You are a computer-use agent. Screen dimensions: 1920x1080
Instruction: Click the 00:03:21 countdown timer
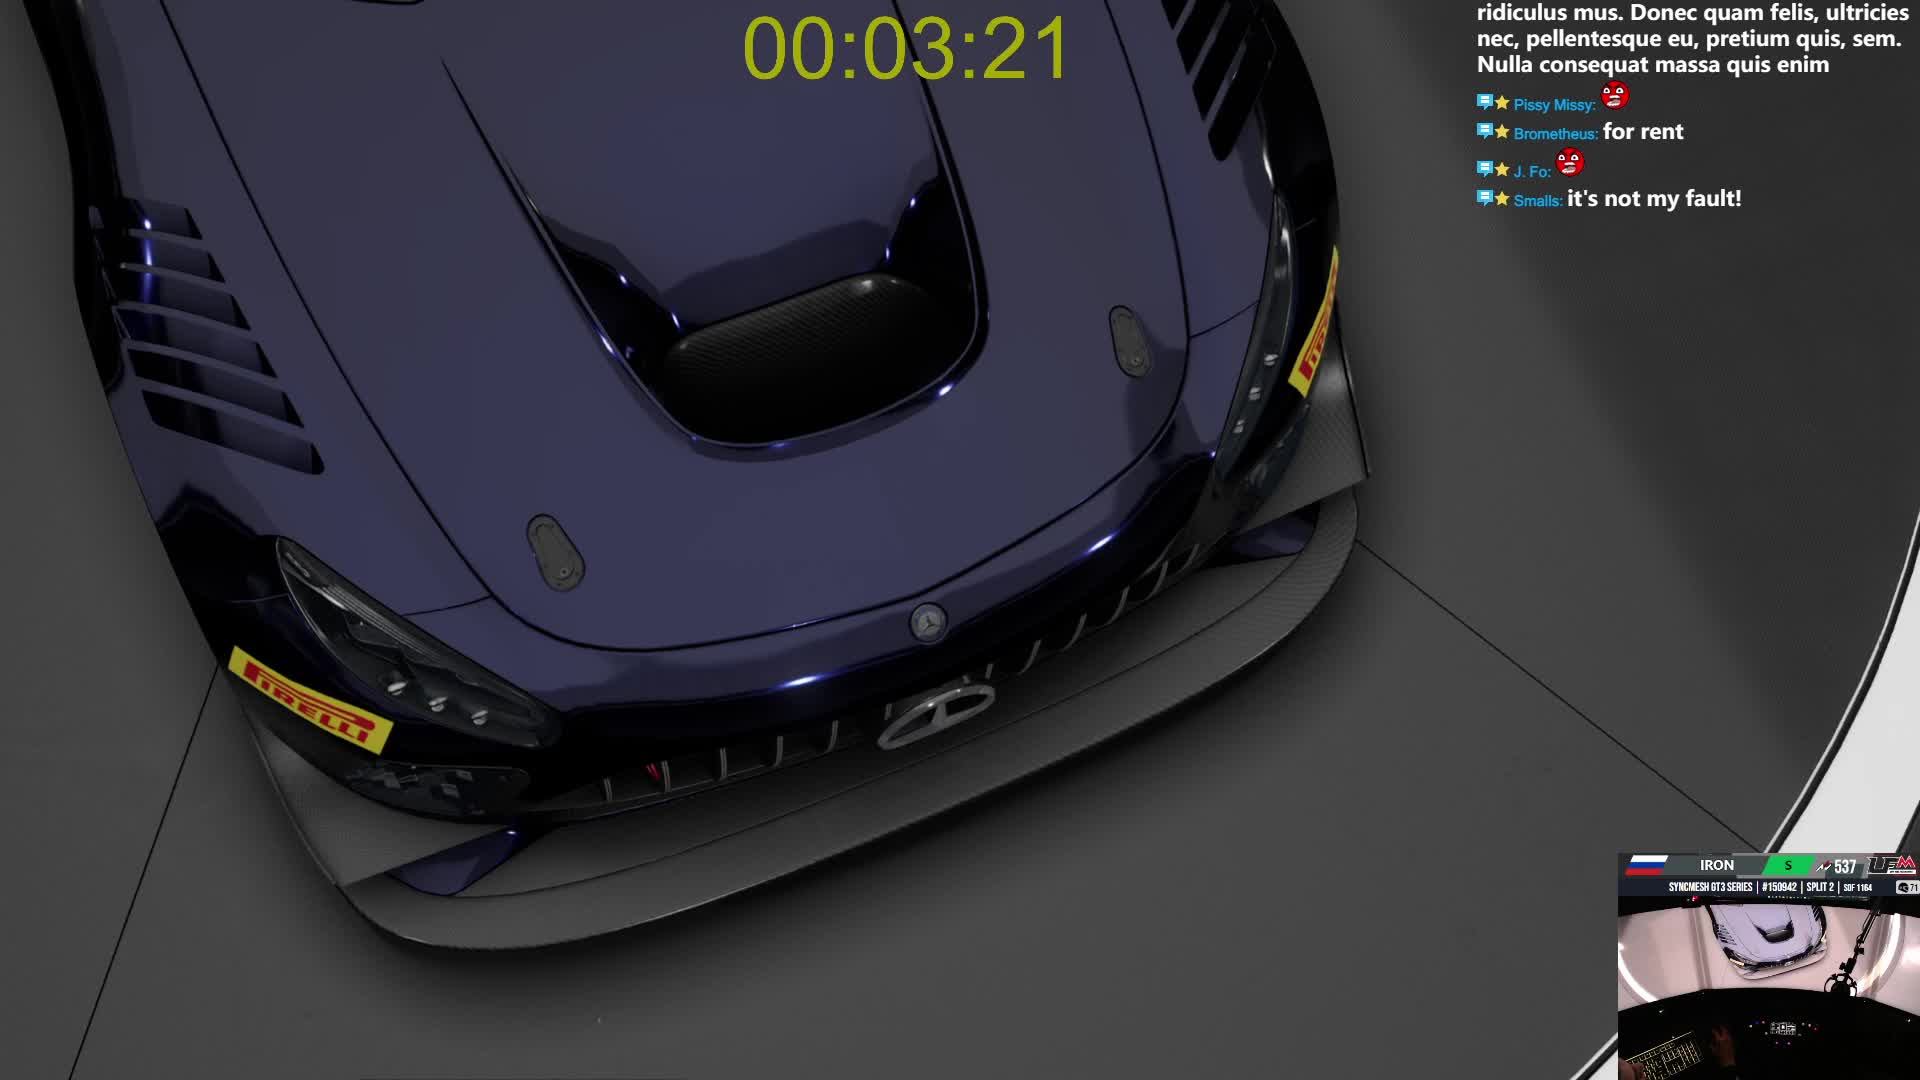tap(906, 48)
